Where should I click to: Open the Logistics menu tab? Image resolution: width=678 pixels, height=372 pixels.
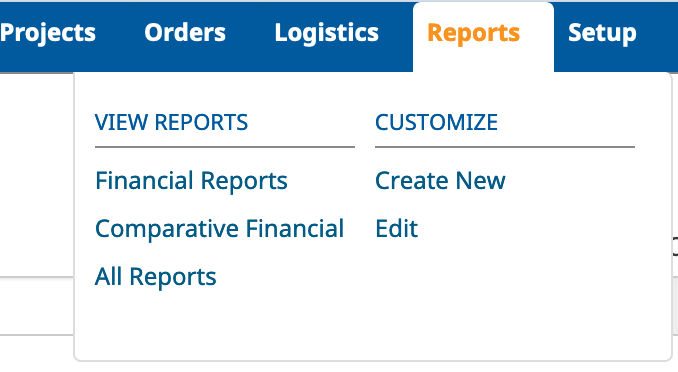tap(326, 33)
